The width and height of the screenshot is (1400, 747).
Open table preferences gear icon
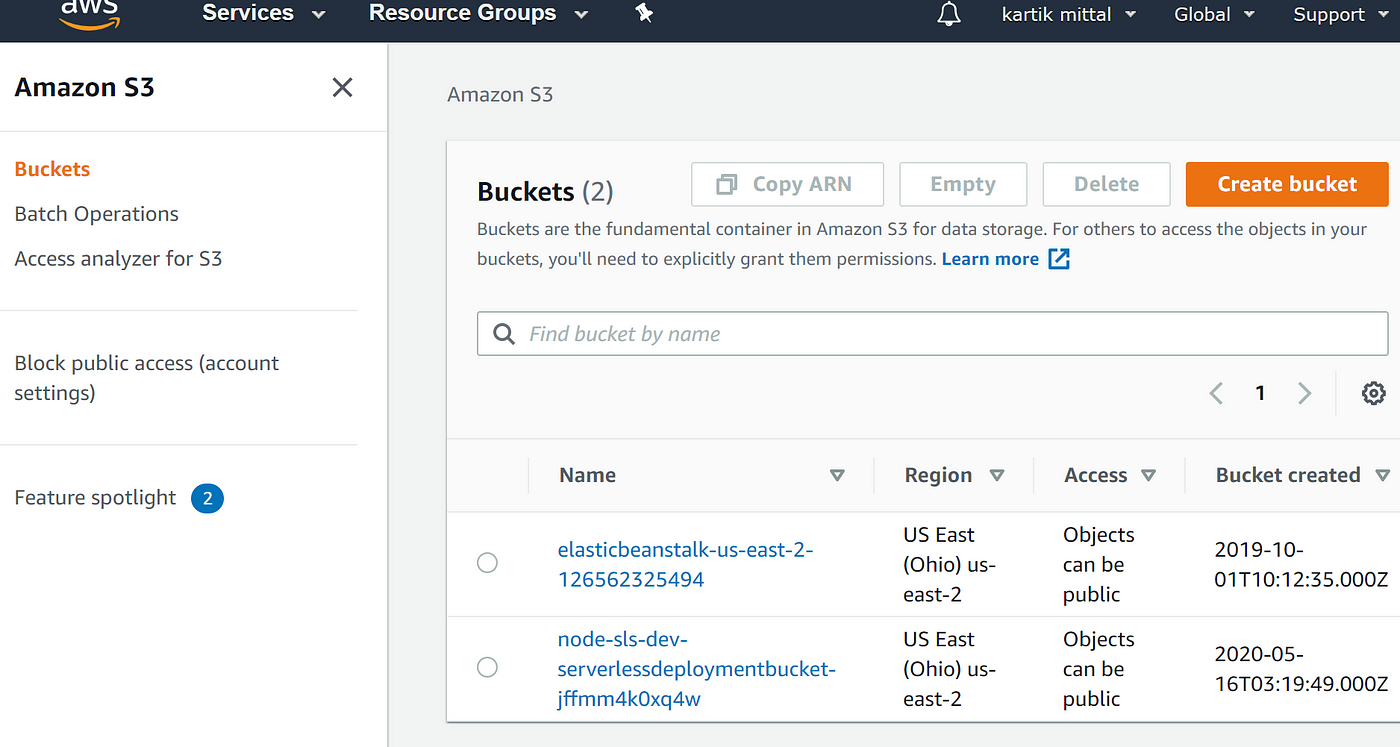[x=1374, y=393]
